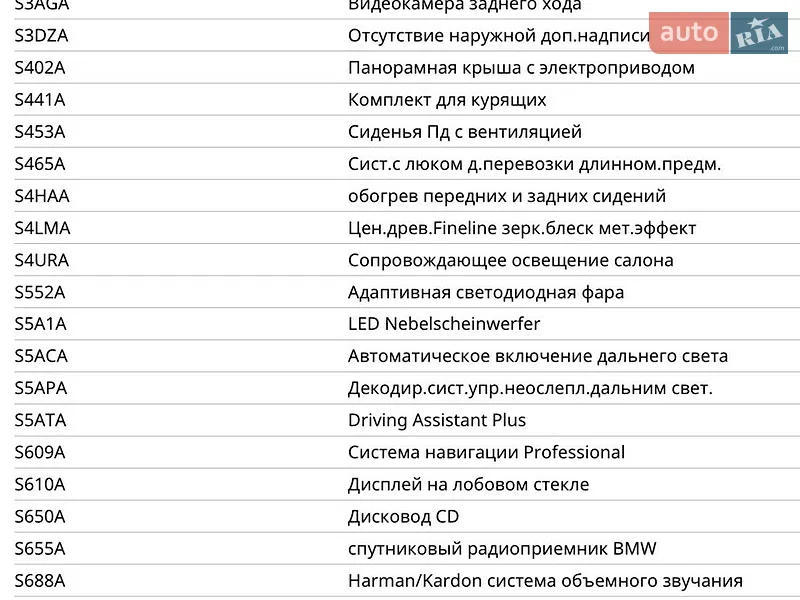The width and height of the screenshot is (800, 600).
Task: Select the option code S610A
Action: pos(40,485)
